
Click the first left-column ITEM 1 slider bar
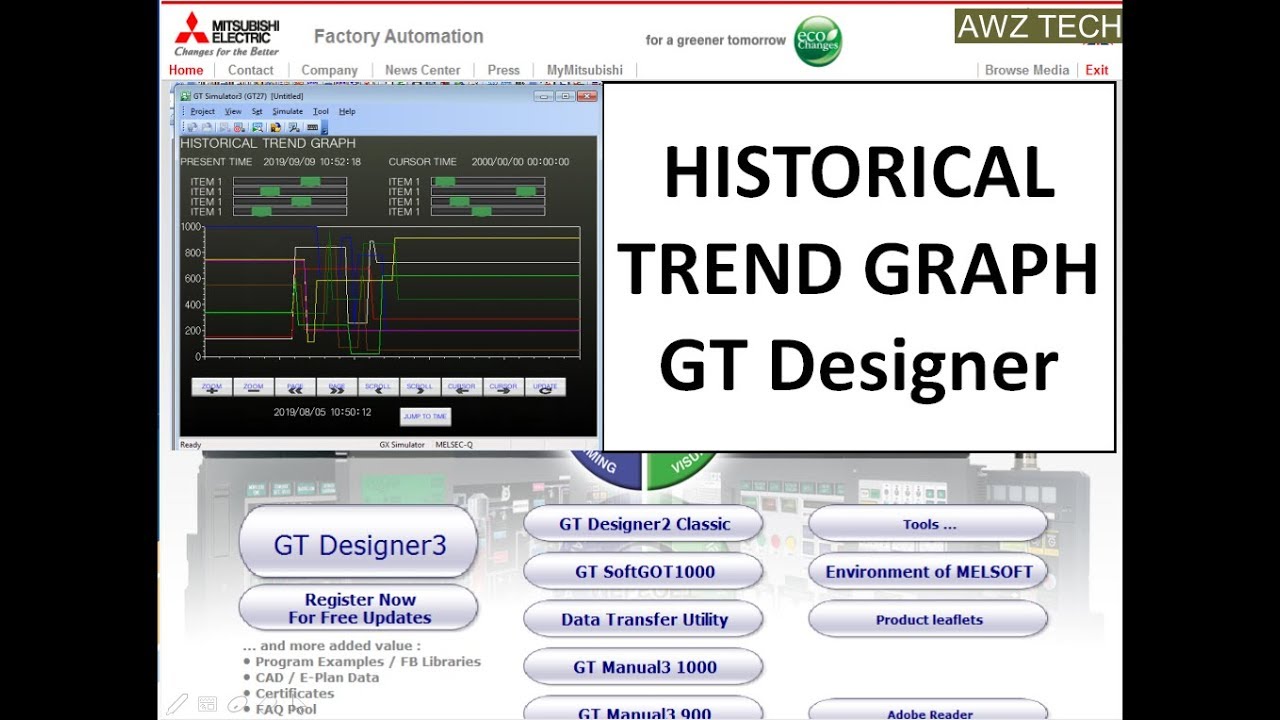(290, 182)
